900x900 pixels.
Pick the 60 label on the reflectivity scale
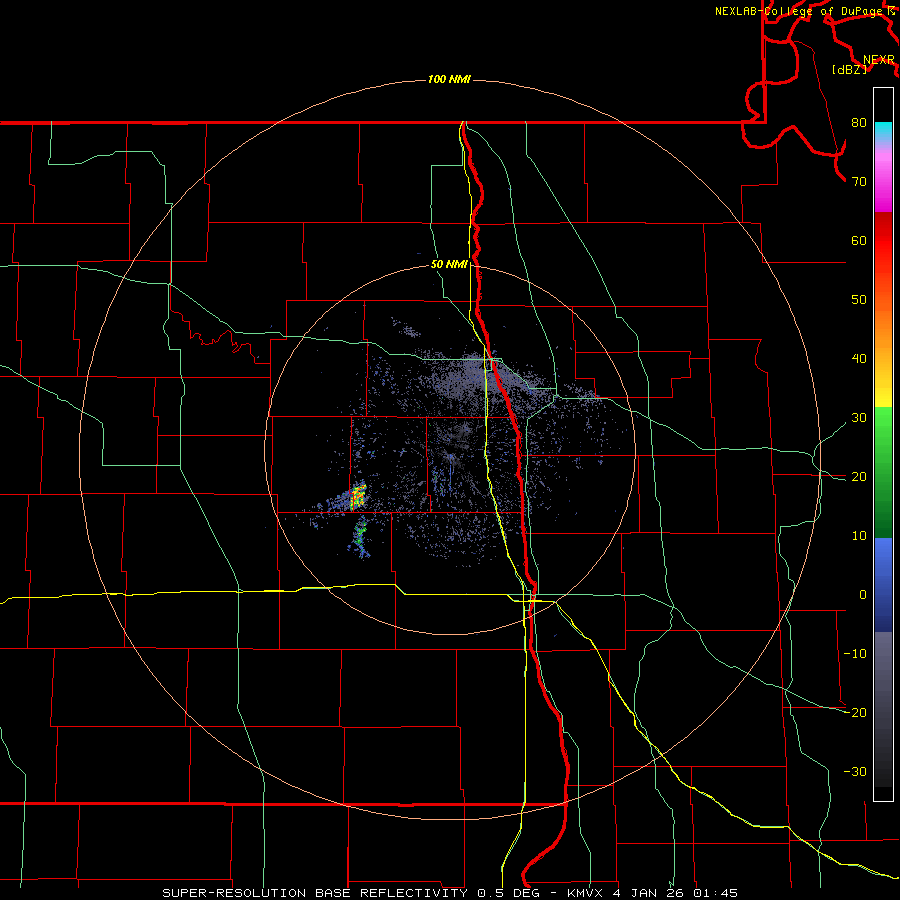point(859,240)
